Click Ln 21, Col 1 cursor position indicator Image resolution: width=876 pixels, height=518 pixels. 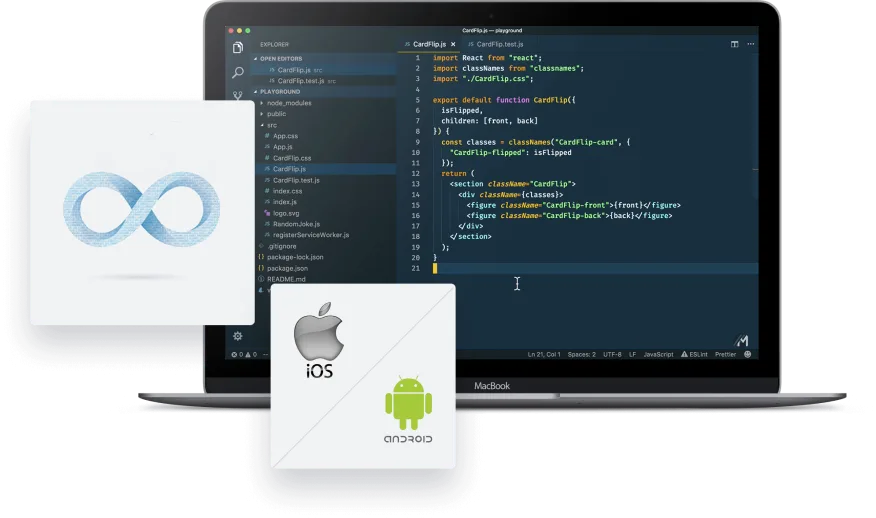(544, 354)
